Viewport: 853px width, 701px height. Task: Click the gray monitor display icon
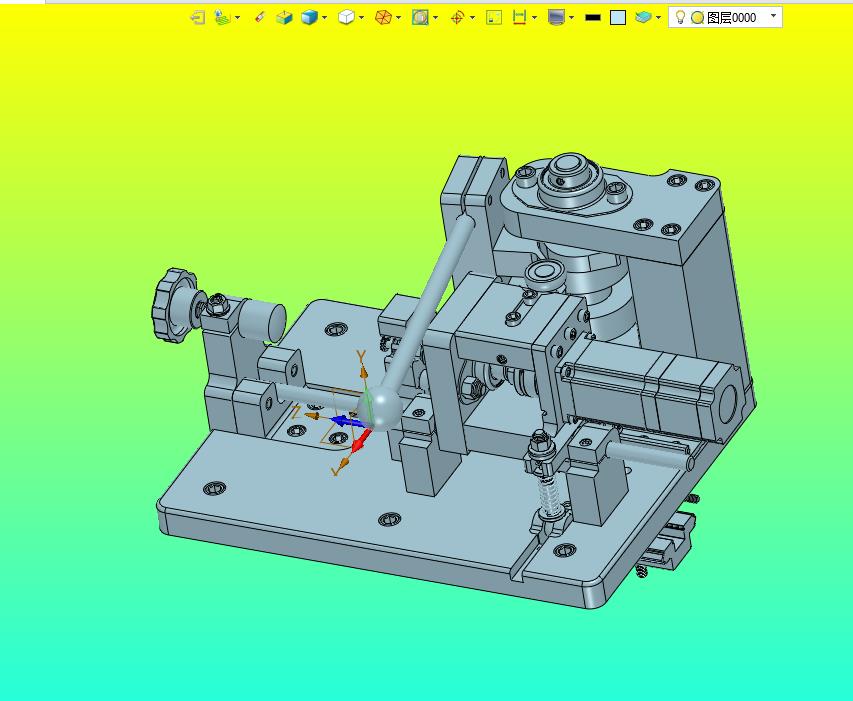point(556,18)
